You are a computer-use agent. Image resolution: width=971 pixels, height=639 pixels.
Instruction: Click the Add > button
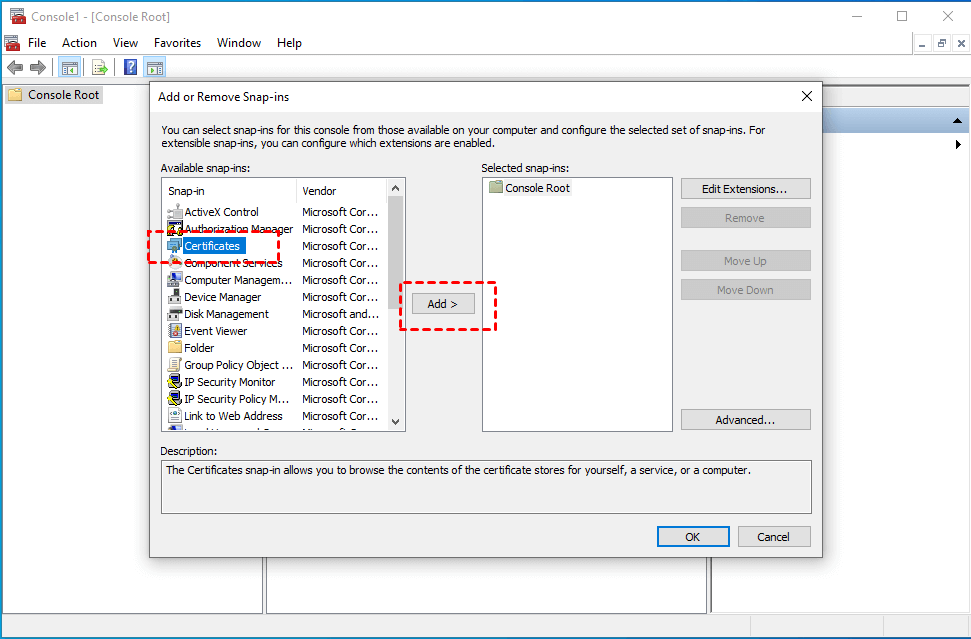click(x=443, y=304)
